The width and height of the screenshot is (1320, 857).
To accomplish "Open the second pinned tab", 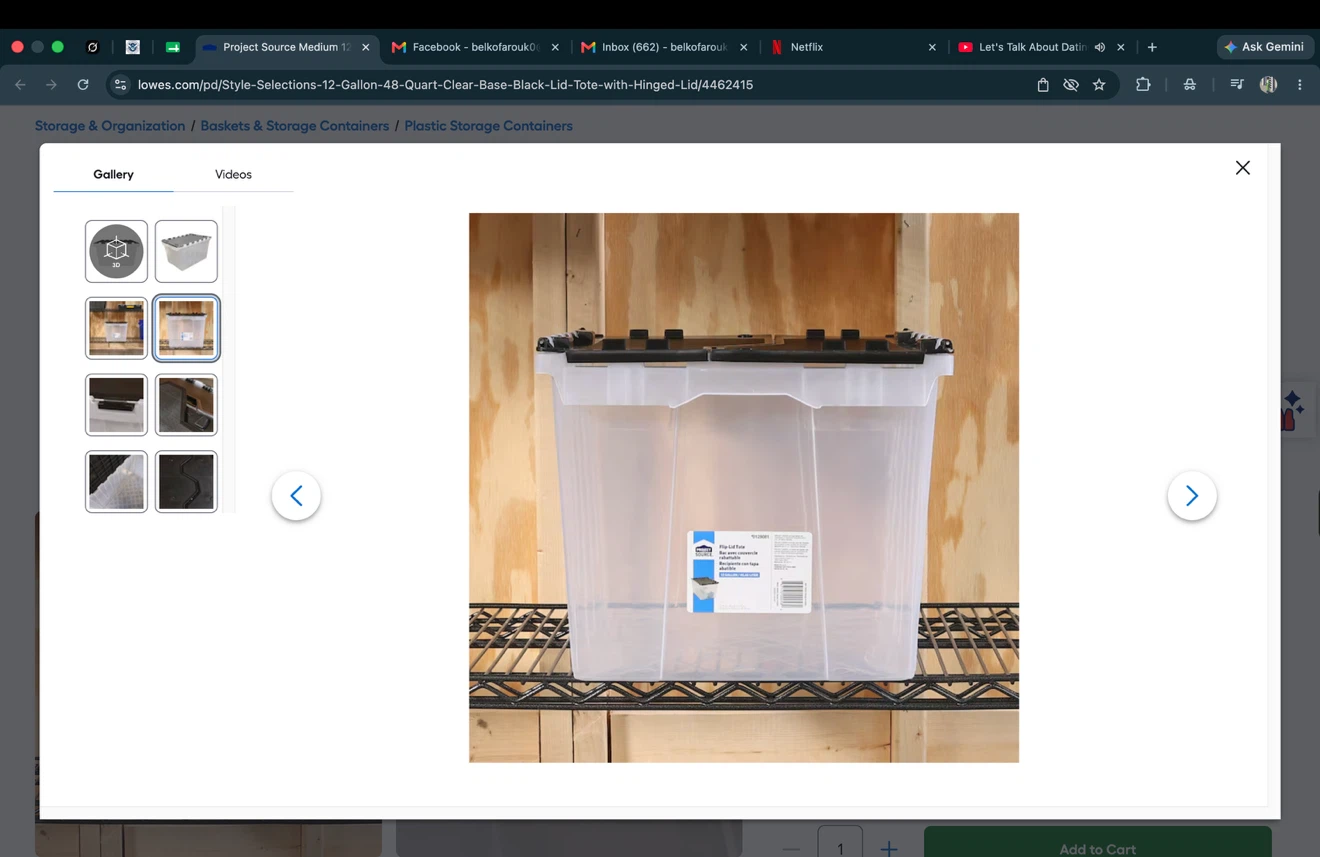I will click(132, 47).
